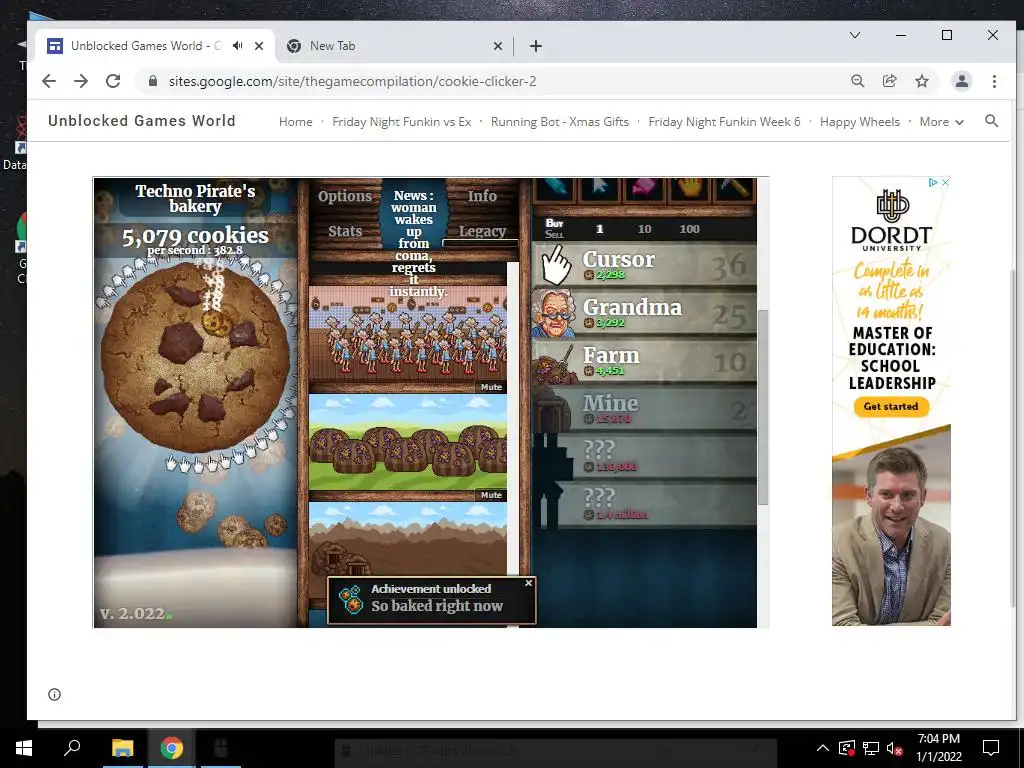View site security lock info

coord(153,81)
